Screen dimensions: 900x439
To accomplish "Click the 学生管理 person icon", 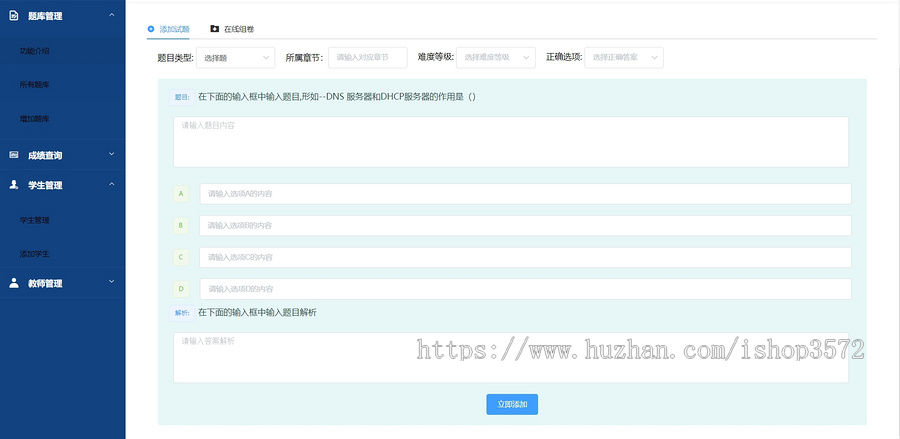I will [14, 185].
